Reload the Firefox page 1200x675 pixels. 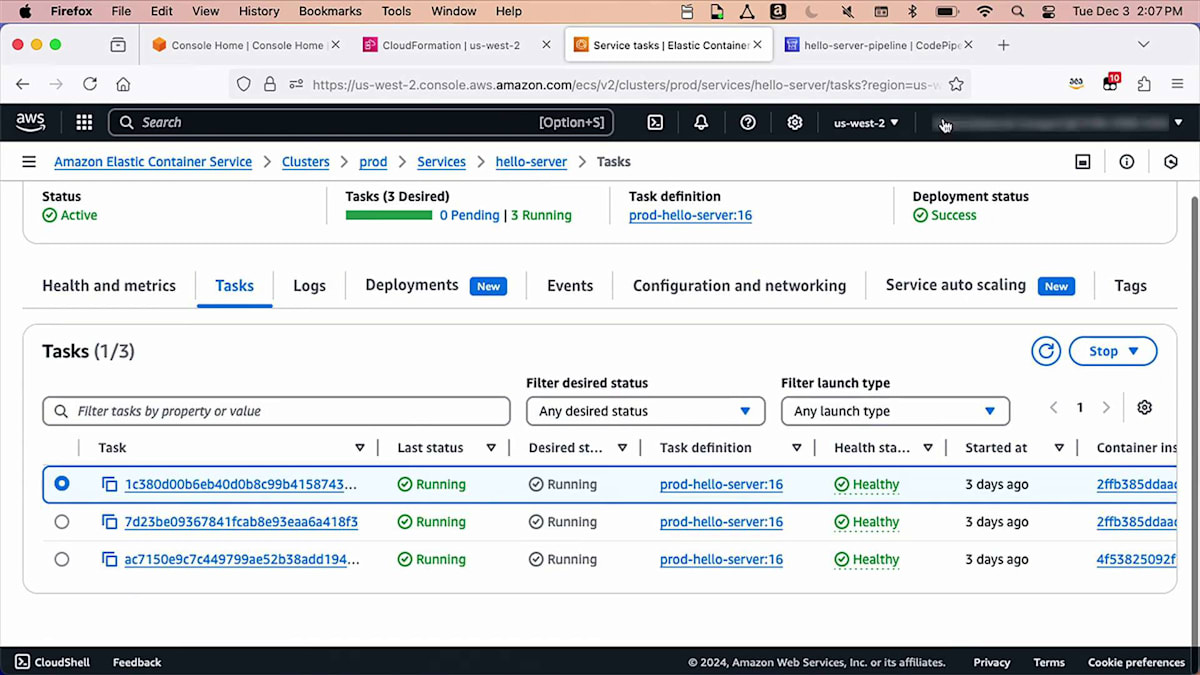point(90,84)
